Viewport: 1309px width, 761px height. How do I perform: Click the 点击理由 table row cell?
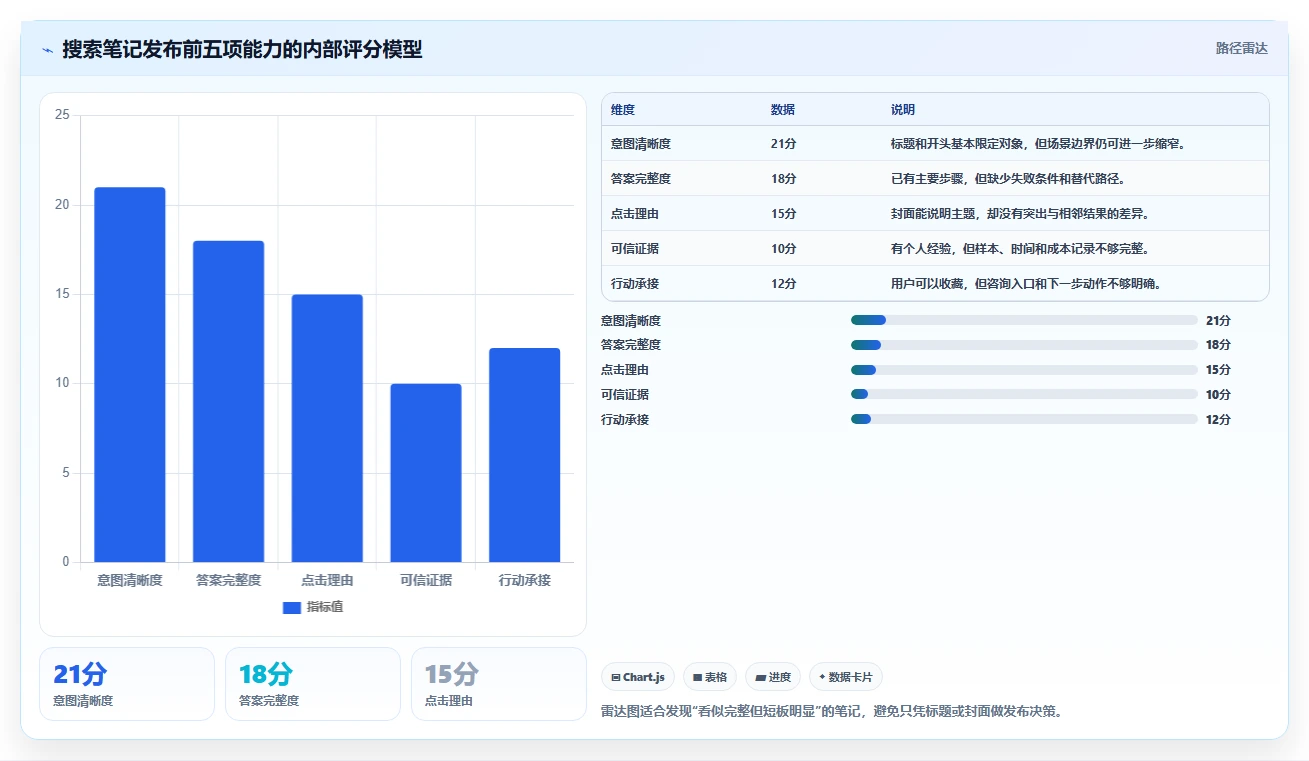point(635,214)
